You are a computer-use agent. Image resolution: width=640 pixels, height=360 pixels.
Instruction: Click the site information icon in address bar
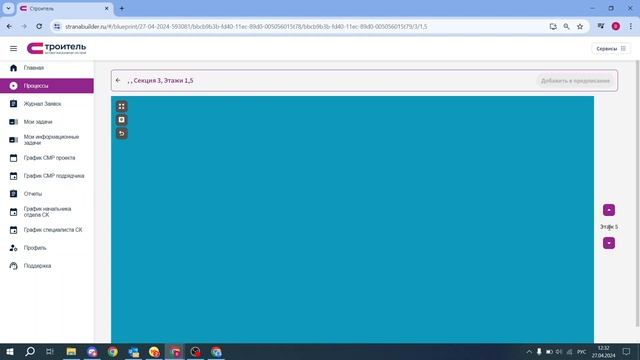point(57,27)
